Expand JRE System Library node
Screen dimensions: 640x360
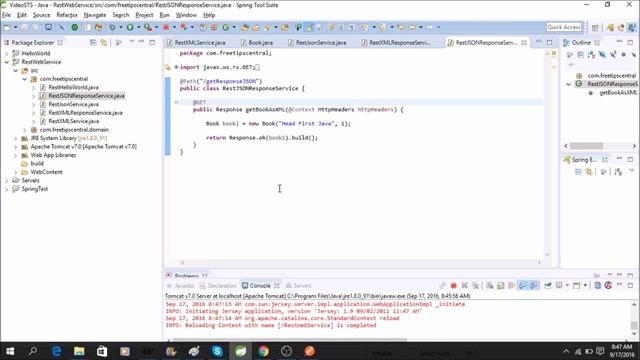click(x=16, y=138)
